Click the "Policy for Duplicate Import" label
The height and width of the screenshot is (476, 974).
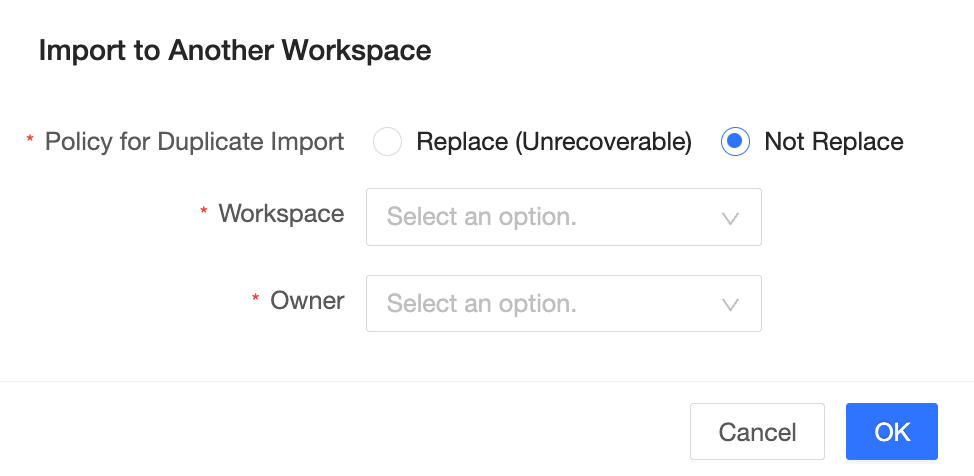point(195,142)
